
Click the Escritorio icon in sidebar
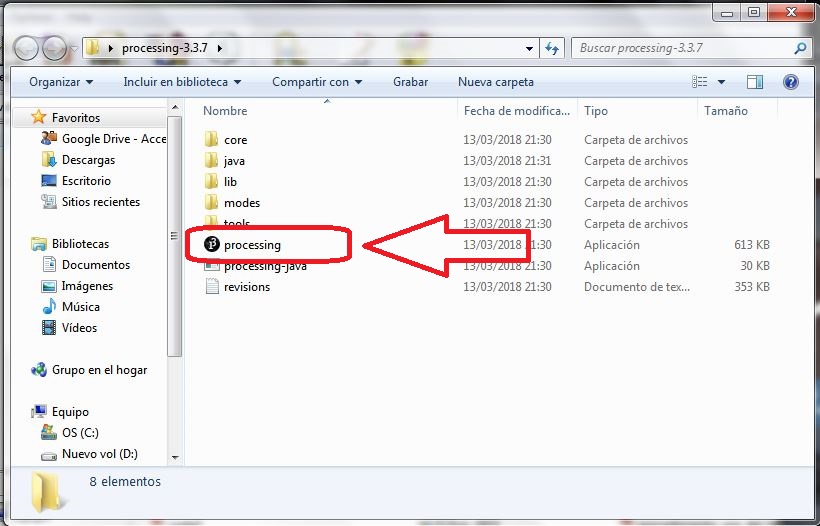click(49, 180)
